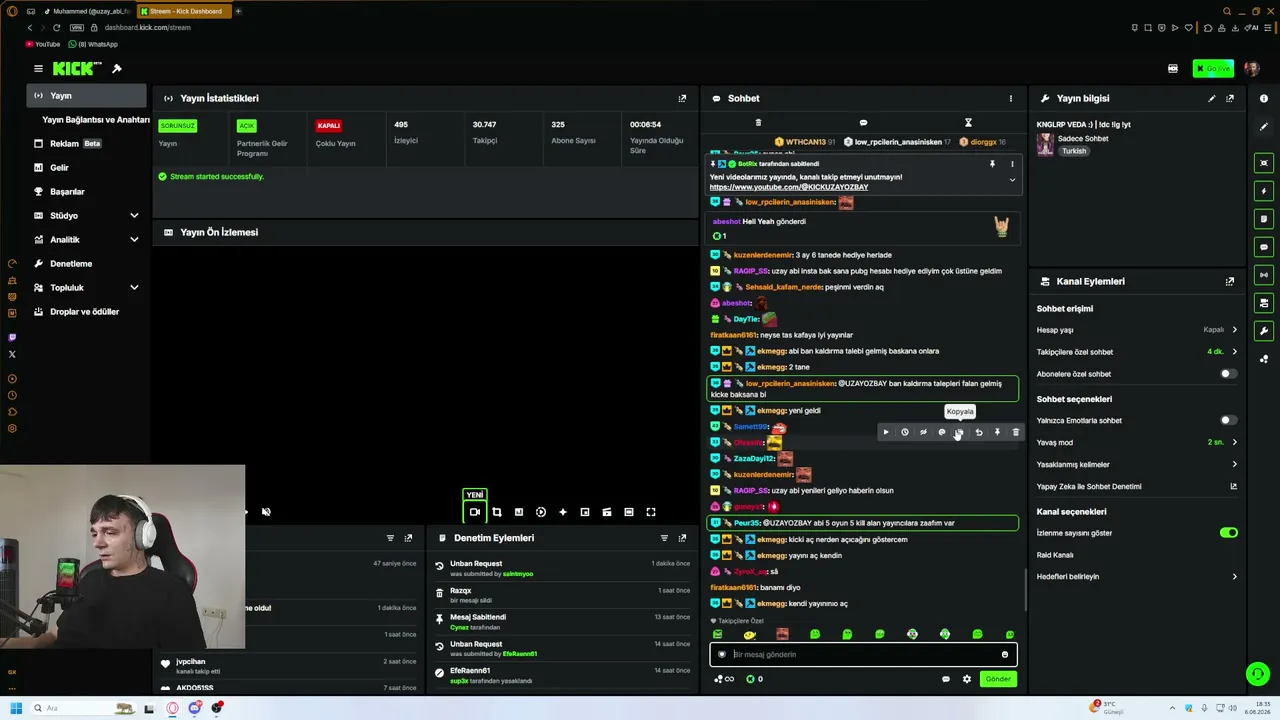The height and width of the screenshot is (720, 1280).
Task: Open Denetleme in the sidebar
Action: tap(86, 264)
